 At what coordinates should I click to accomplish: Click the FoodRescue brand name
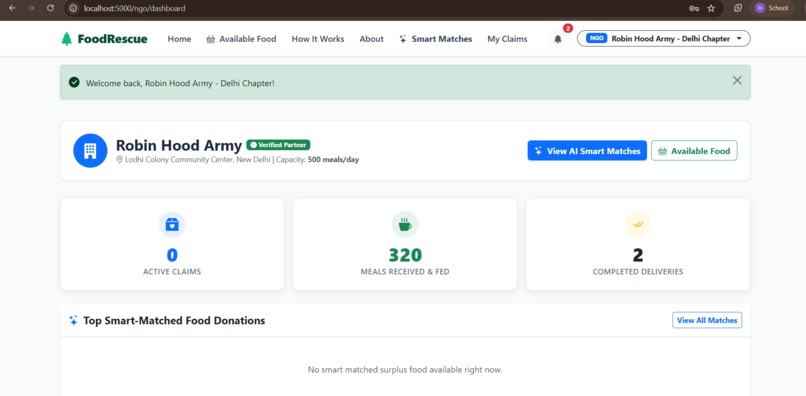[113, 39]
